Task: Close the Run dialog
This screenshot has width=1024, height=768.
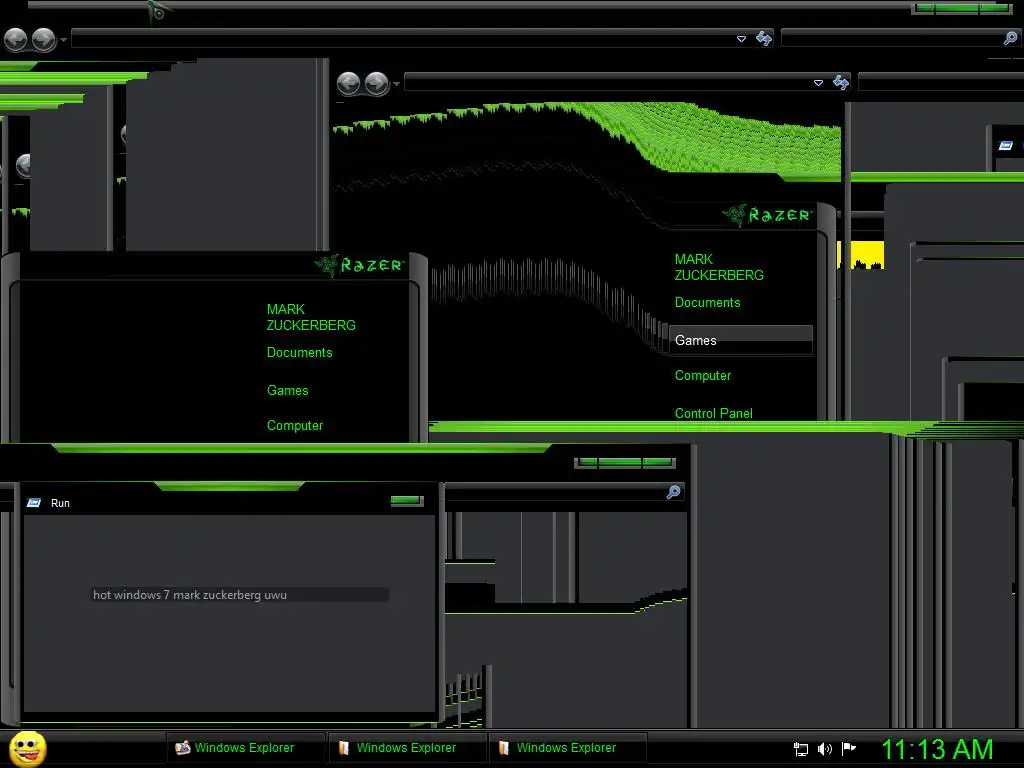Action: click(x=406, y=501)
